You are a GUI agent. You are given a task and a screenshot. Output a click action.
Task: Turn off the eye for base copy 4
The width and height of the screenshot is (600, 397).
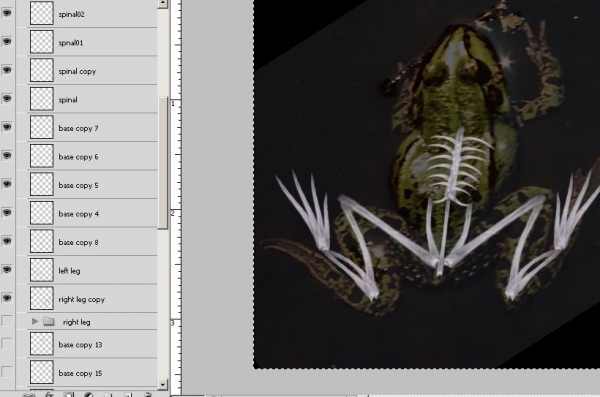tap(7, 212)
